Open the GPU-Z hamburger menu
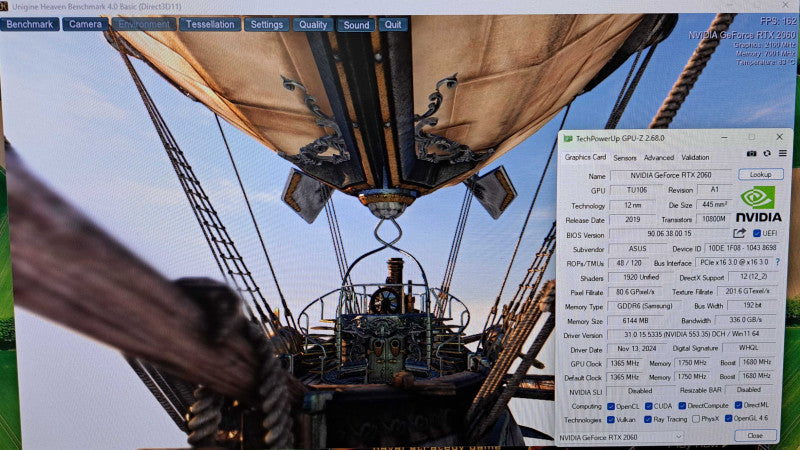The height and width of the screenshot is (450, 800). pyautogui.click(x=783, y=153)
